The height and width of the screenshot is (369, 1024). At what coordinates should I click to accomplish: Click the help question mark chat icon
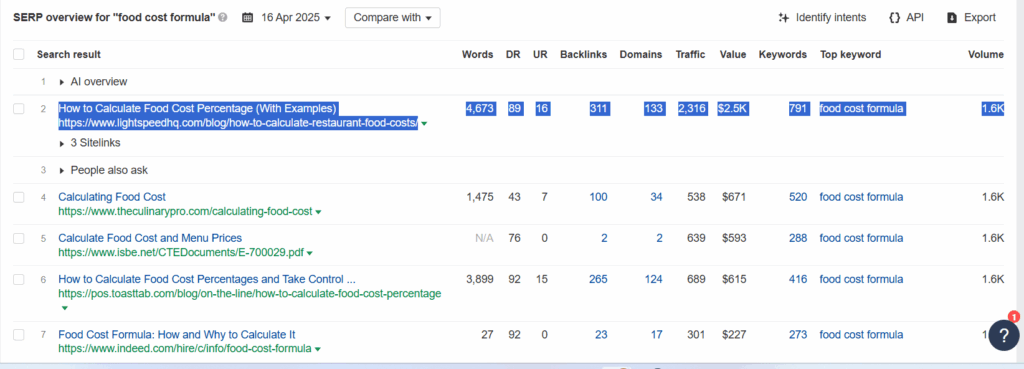1003,335
